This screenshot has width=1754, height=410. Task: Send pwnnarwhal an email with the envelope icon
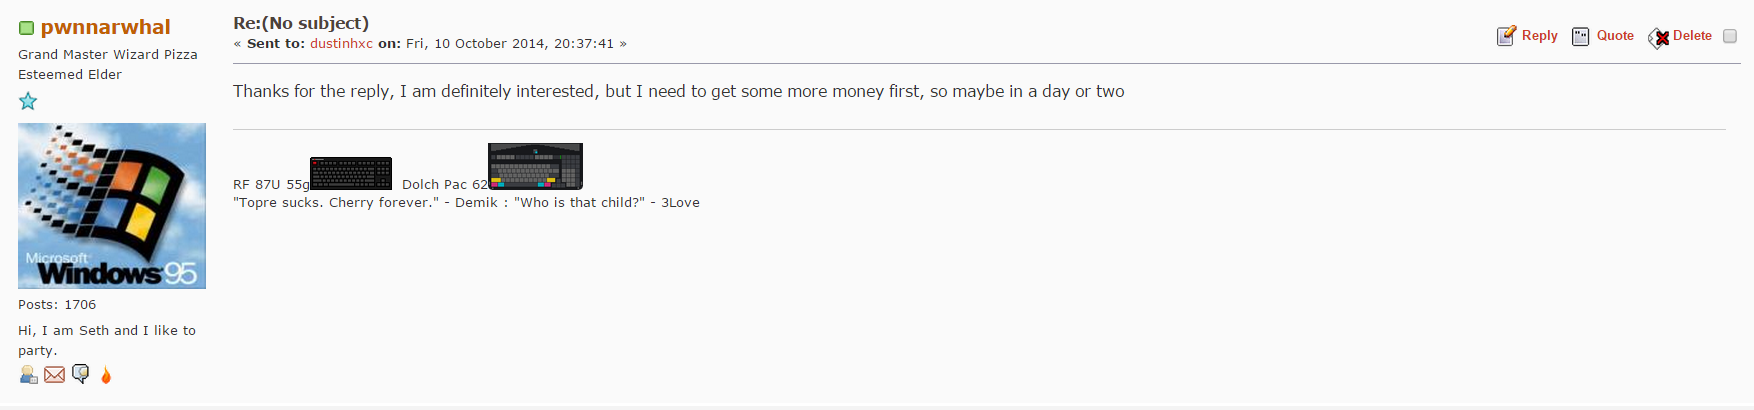[54, 375]
